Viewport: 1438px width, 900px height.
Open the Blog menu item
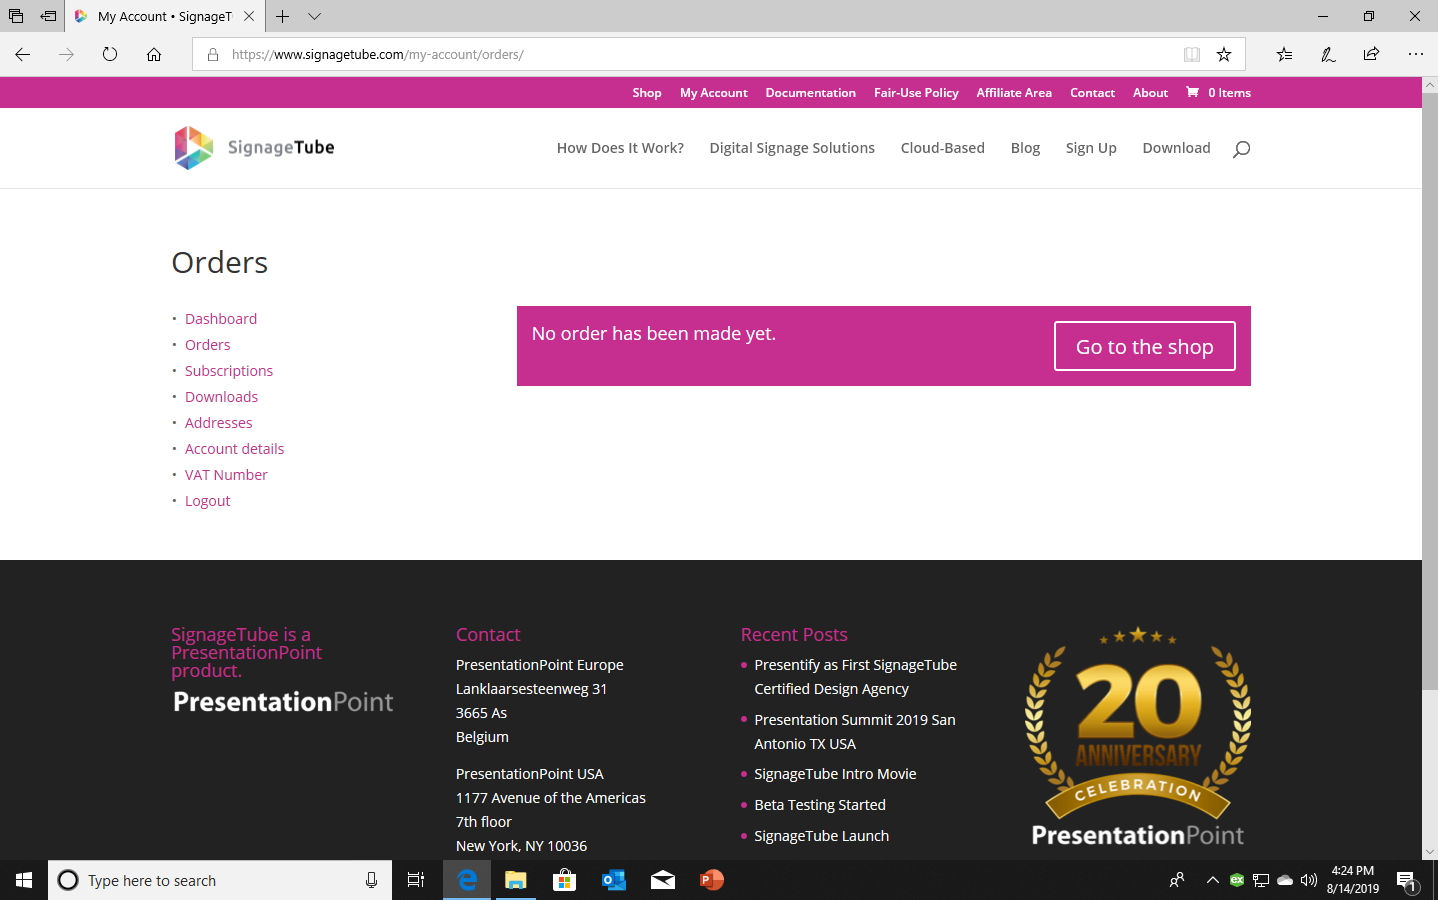pos(1025,148)
